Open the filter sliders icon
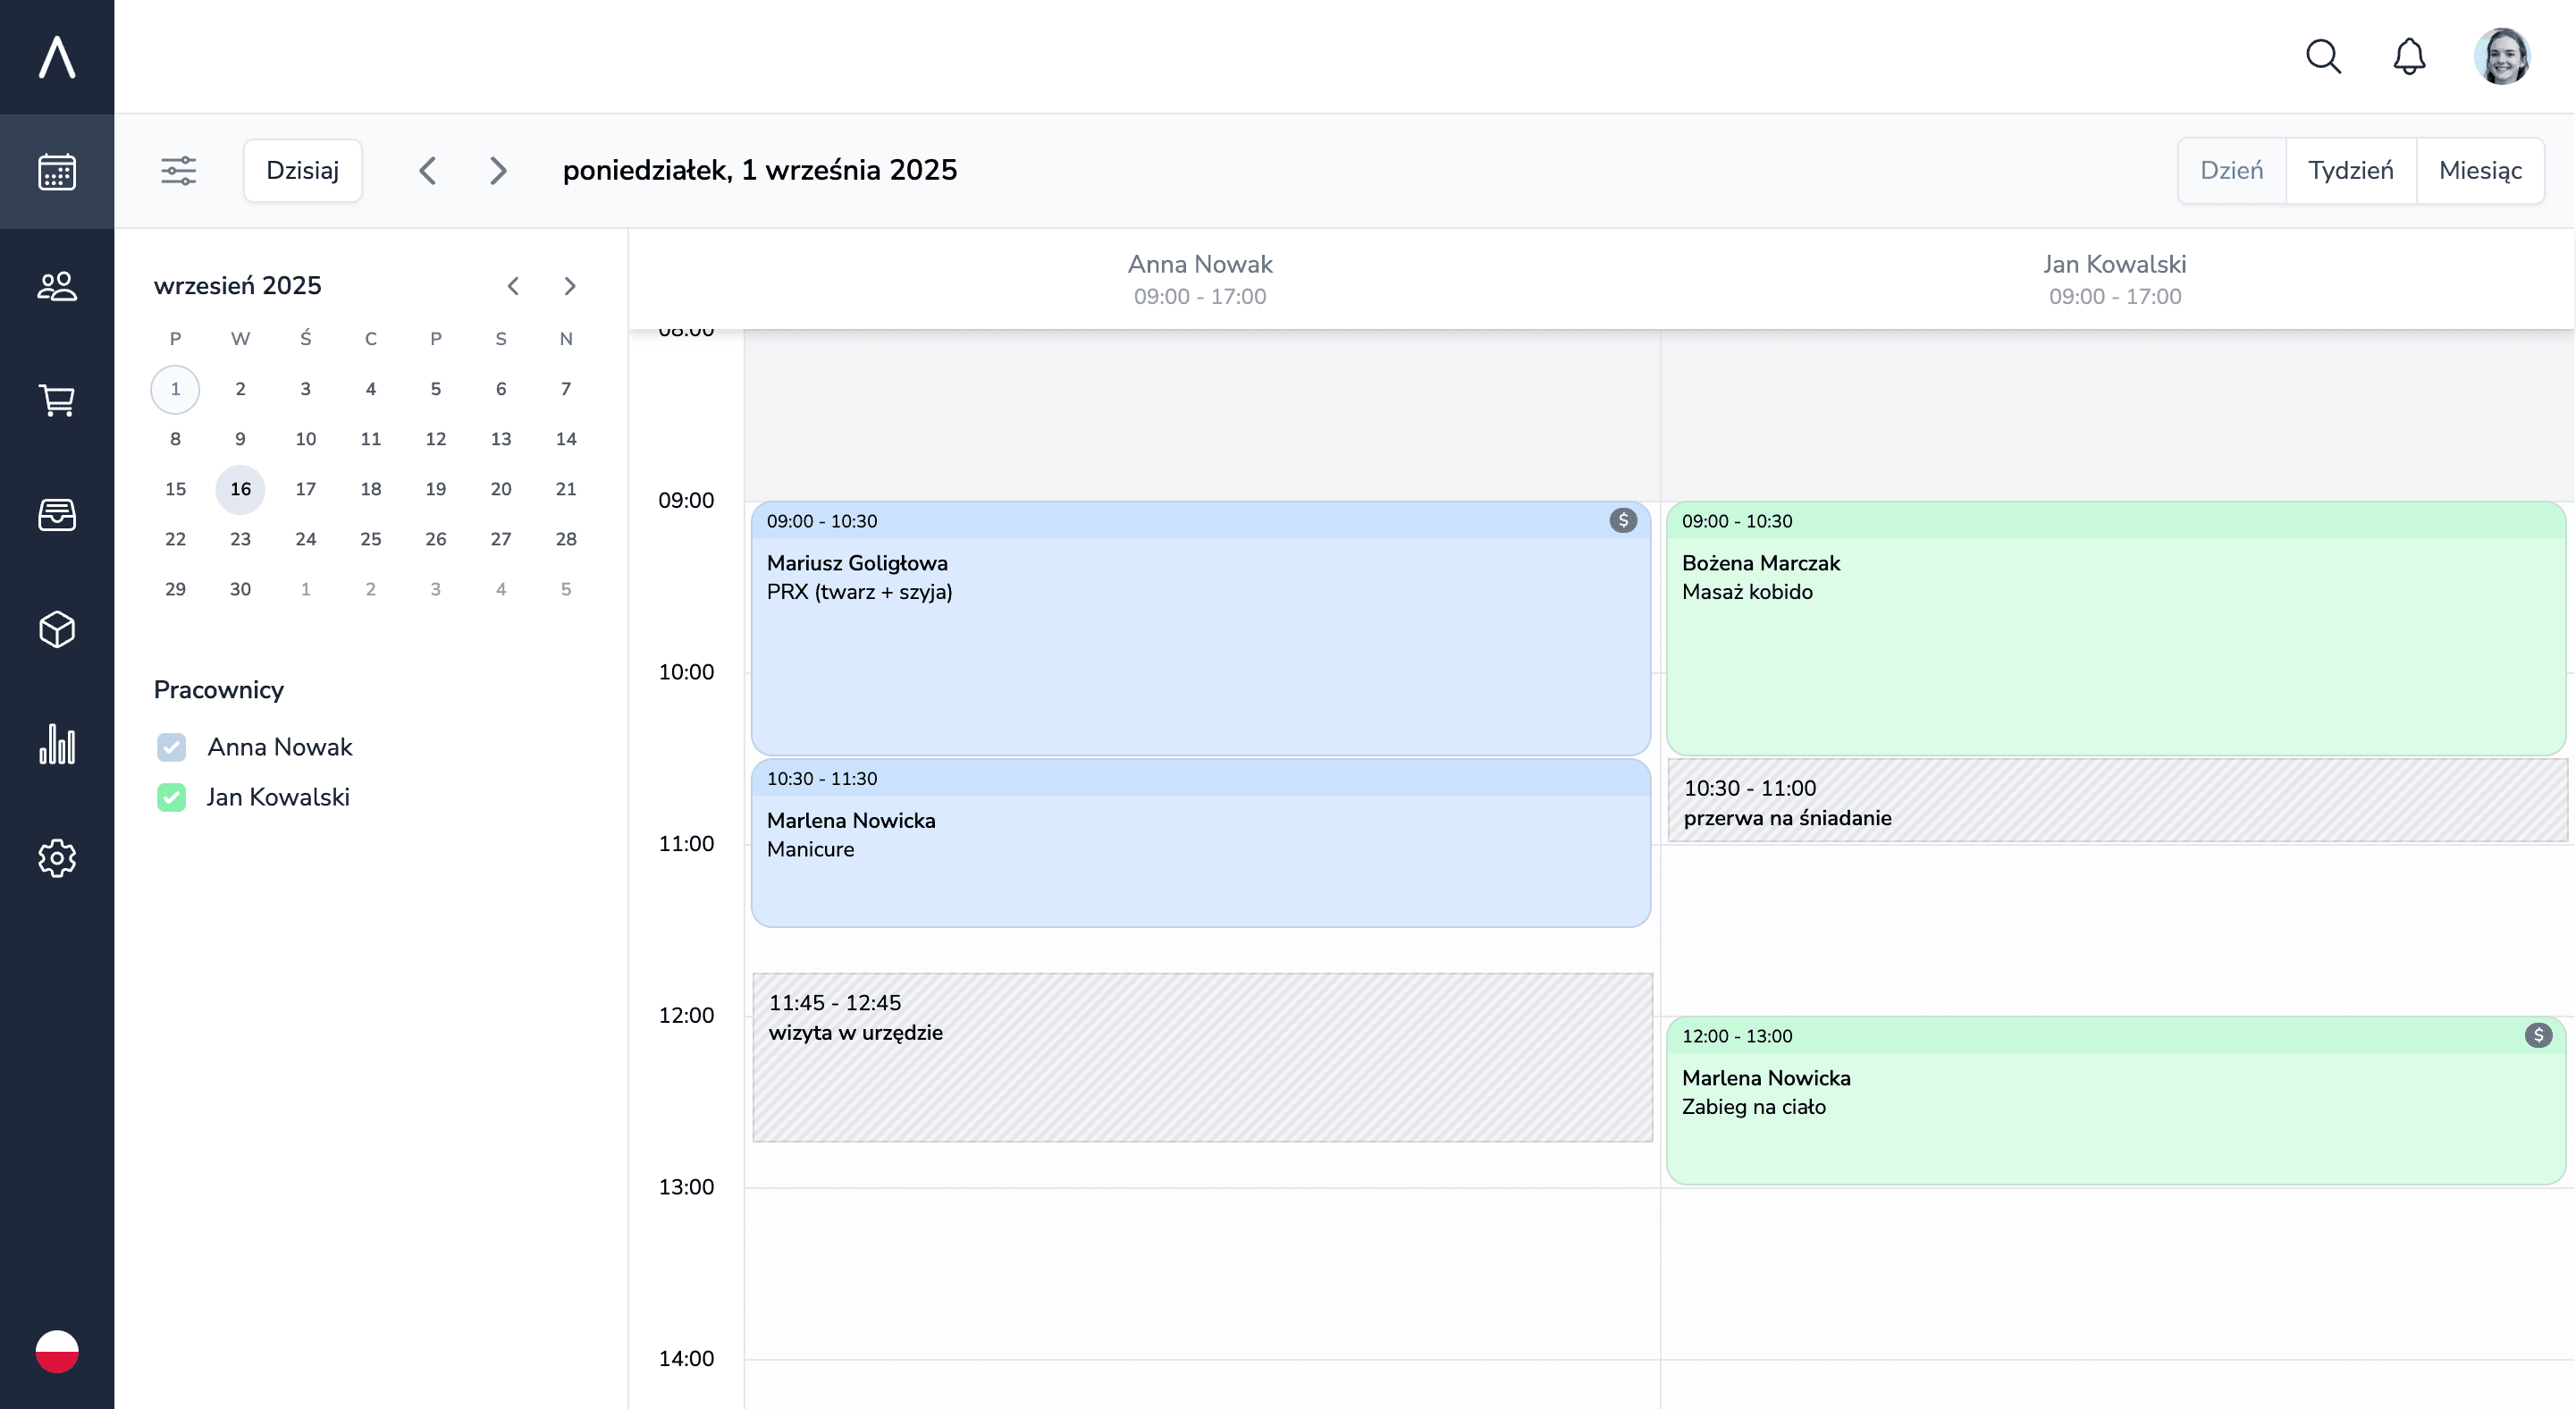Image resolution: width=2576 pixels, height=1409 pixels. [179, 171]
